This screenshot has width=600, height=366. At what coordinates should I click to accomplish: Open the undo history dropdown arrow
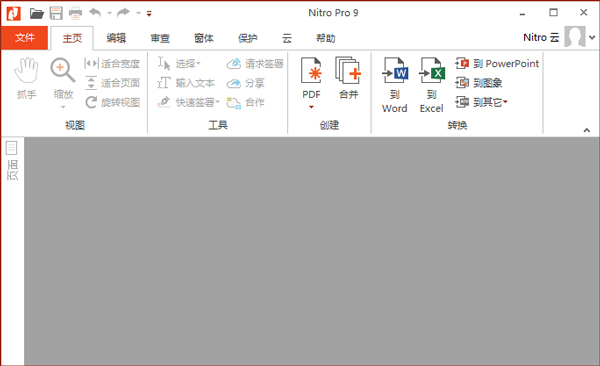click(x=109, y=13)
